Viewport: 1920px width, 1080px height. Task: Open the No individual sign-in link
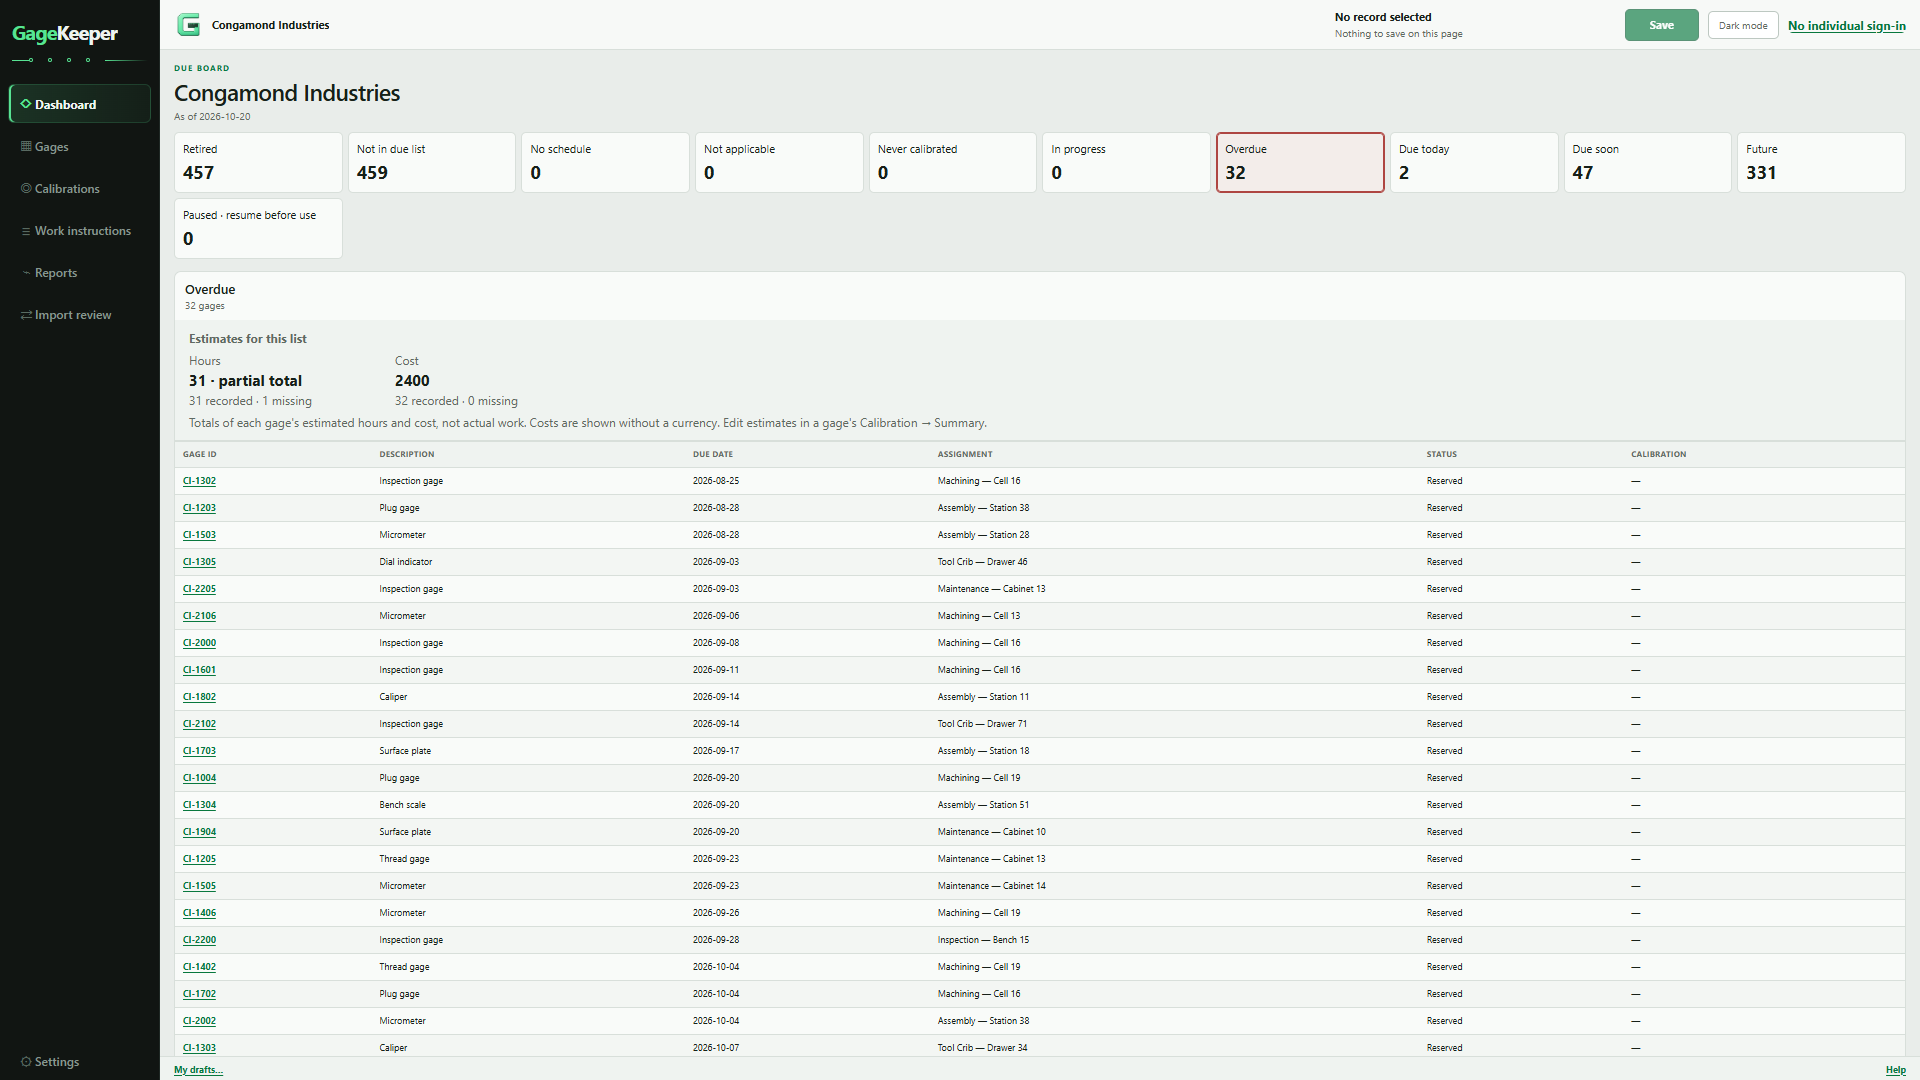coord(1846,26)
